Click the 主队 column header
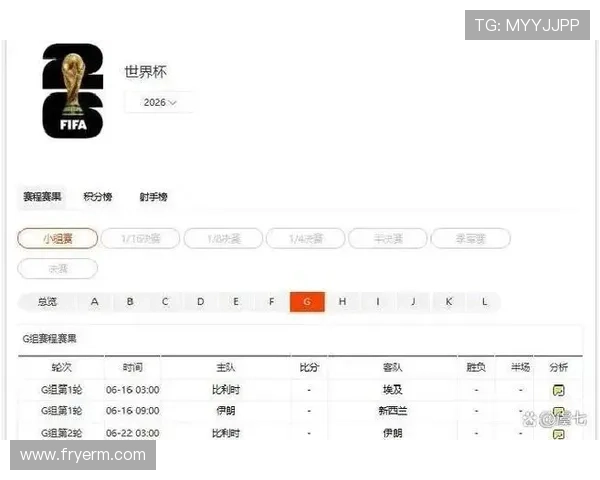This screenshot has width=600, height=480. (226, 367)
